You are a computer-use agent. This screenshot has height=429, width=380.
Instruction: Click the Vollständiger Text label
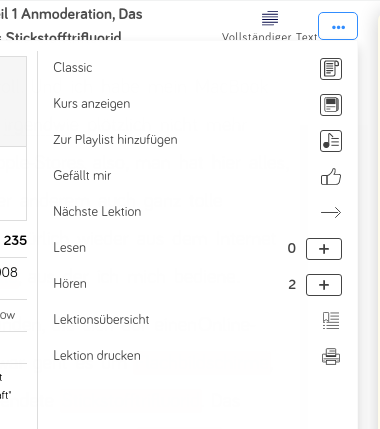[270, 36]
